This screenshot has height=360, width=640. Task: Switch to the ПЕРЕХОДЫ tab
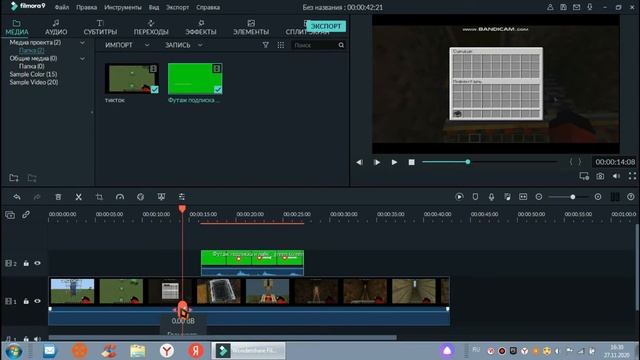(151, 27)
